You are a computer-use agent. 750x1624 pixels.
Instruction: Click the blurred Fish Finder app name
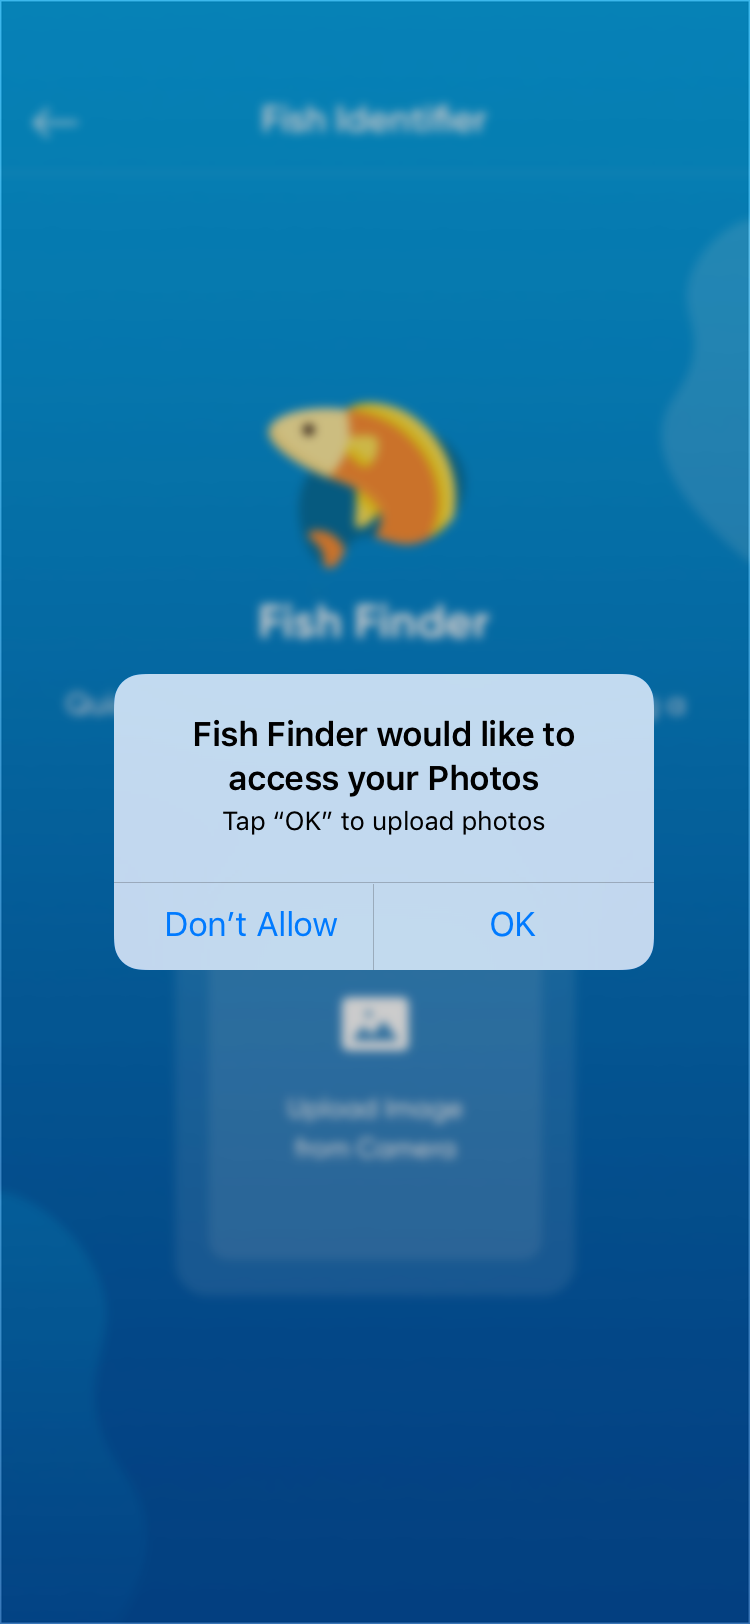[374, 622]
